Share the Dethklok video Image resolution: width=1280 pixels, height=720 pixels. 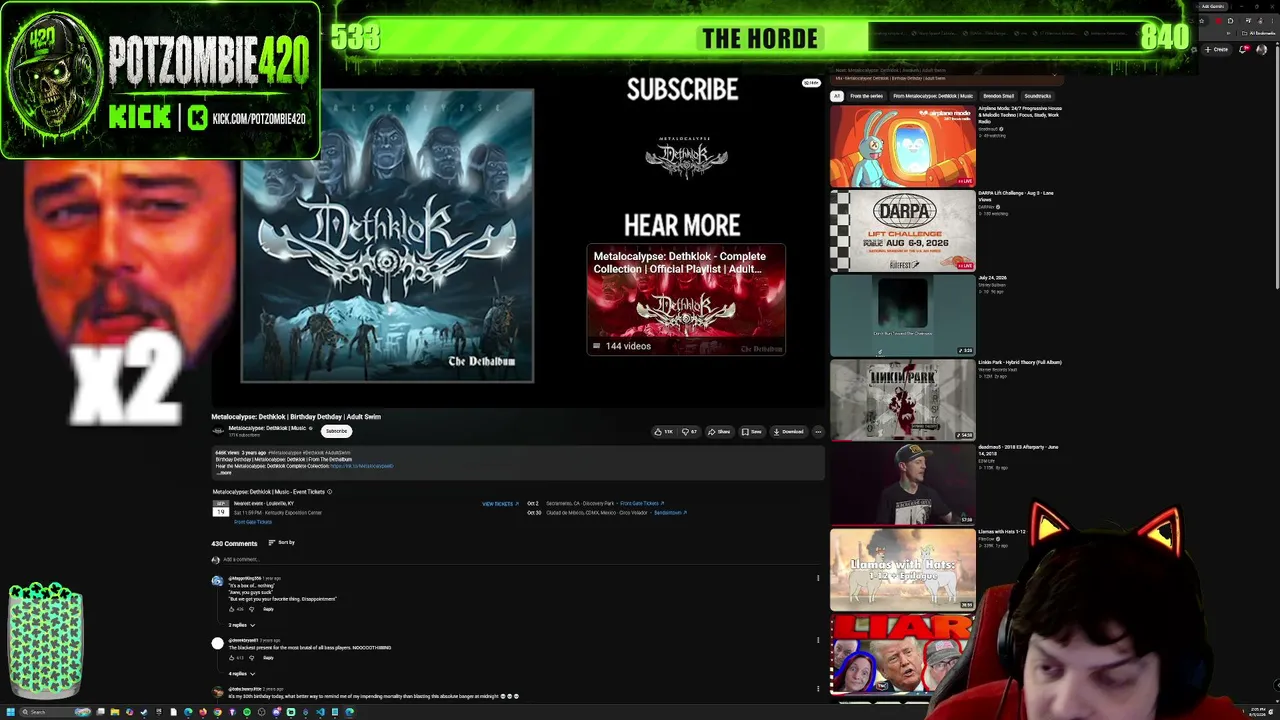pyautogui.click(x=719, y=432)
